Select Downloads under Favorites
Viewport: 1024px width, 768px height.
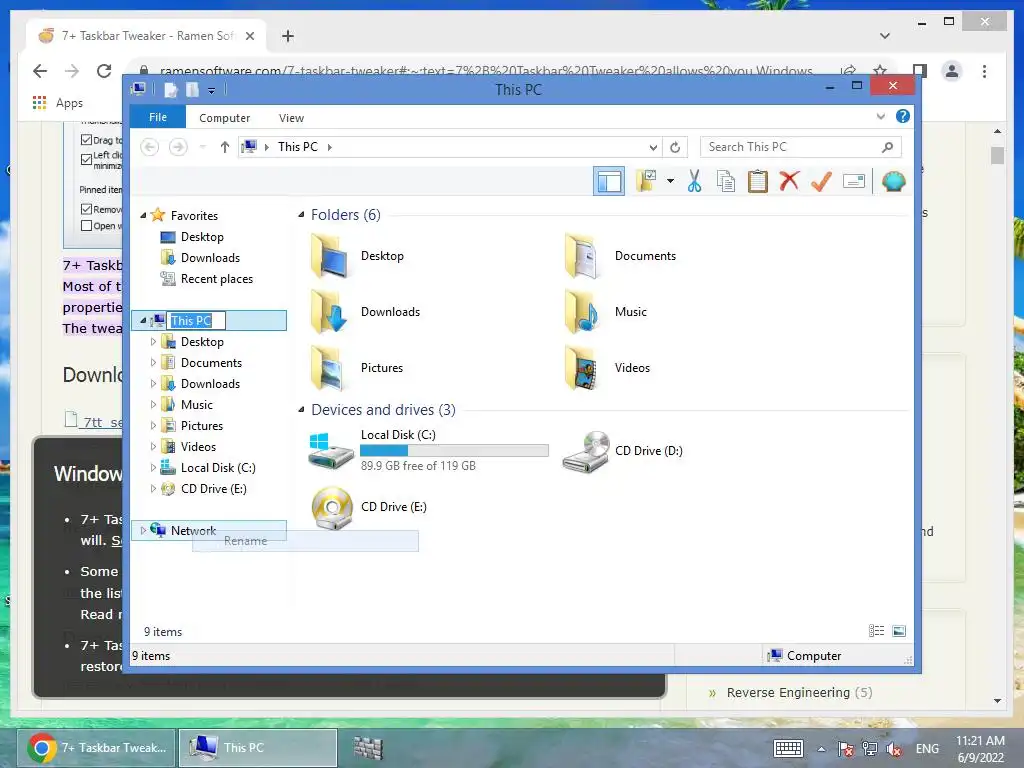210,257
